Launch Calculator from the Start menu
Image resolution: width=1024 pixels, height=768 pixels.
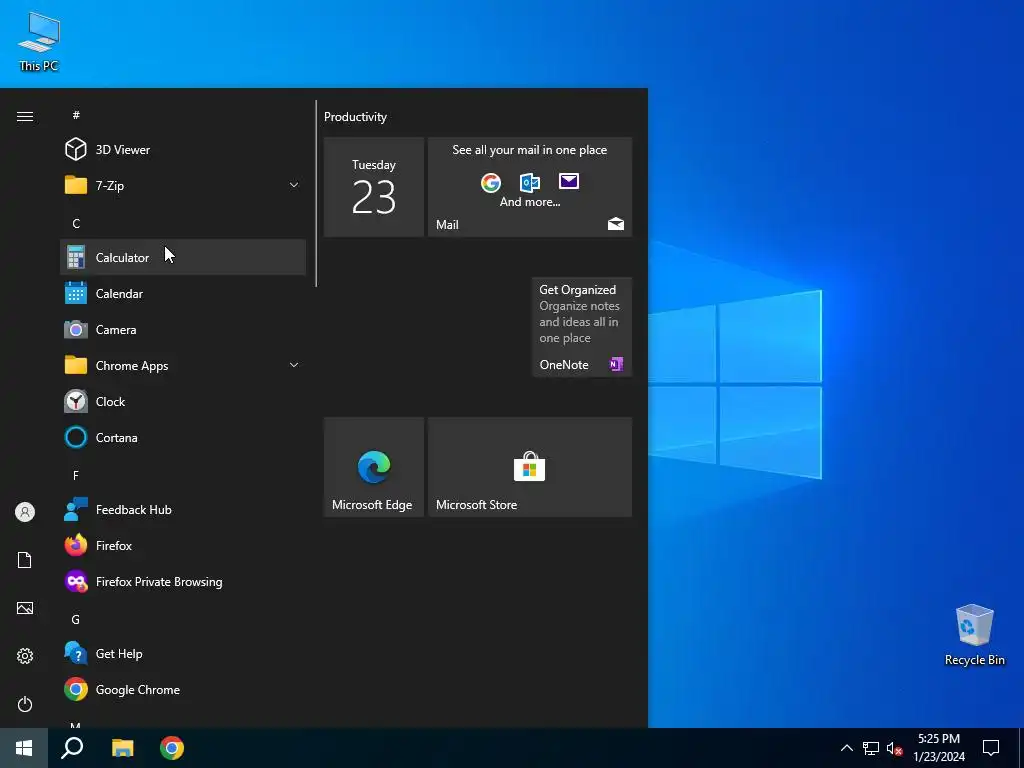(183, 257)
